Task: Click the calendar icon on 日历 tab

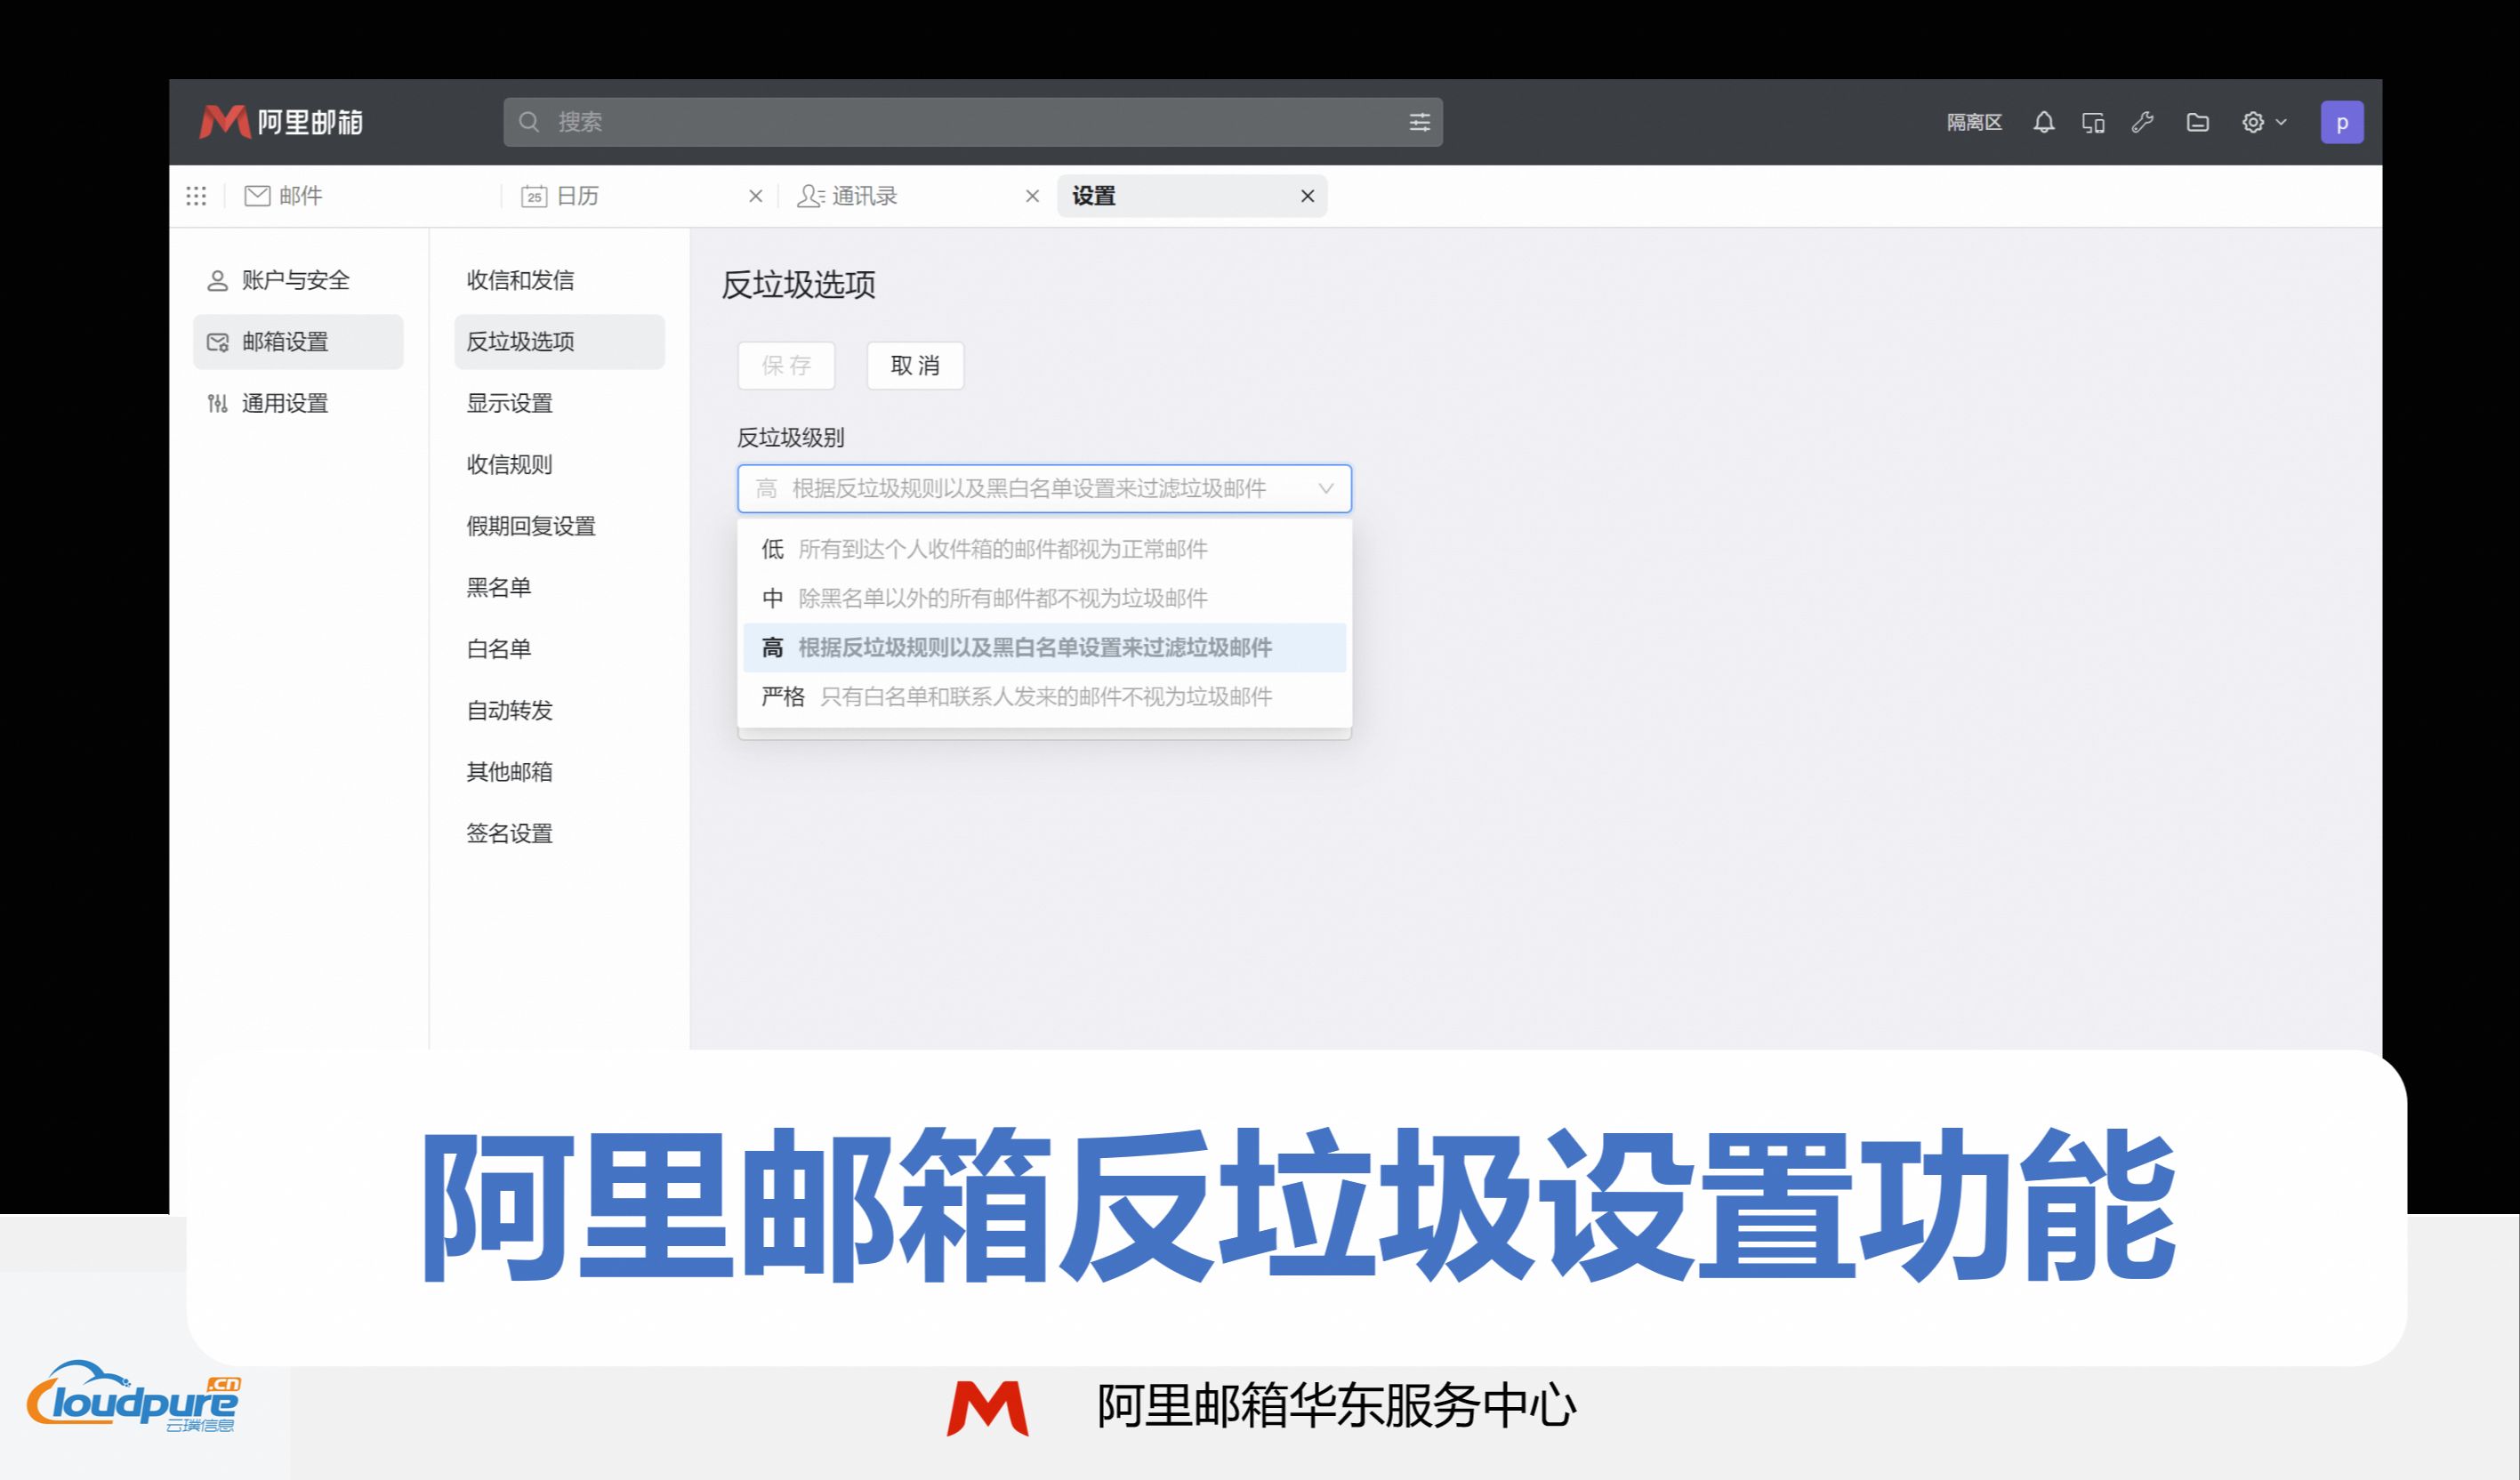Action: [x=534, y=196]
